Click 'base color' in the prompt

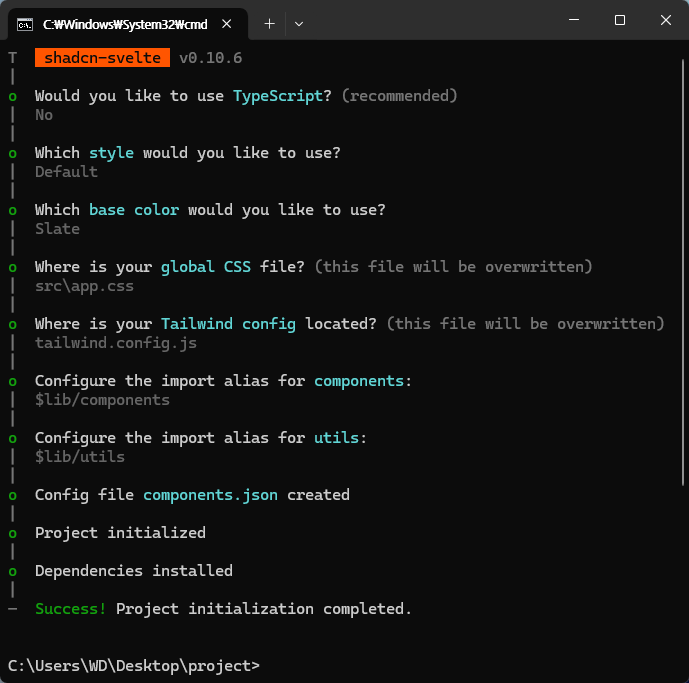click(x=134, y=210)
